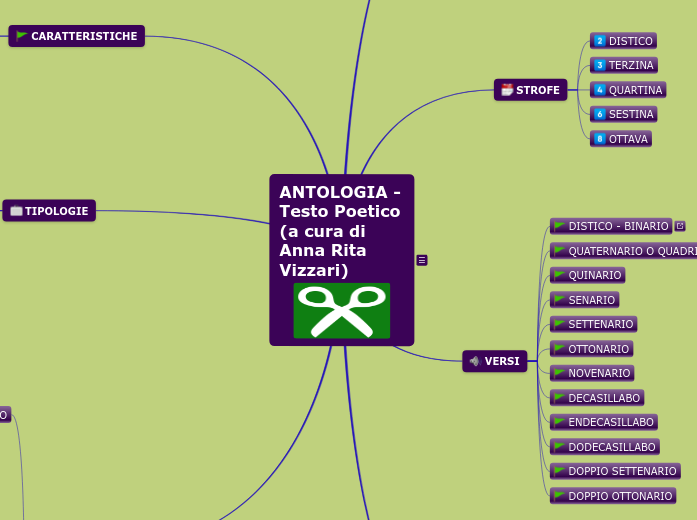Click the number 8 badge on OTTAVA
The height and width of the screenshot is (520, 697).
tap(600, 139)
